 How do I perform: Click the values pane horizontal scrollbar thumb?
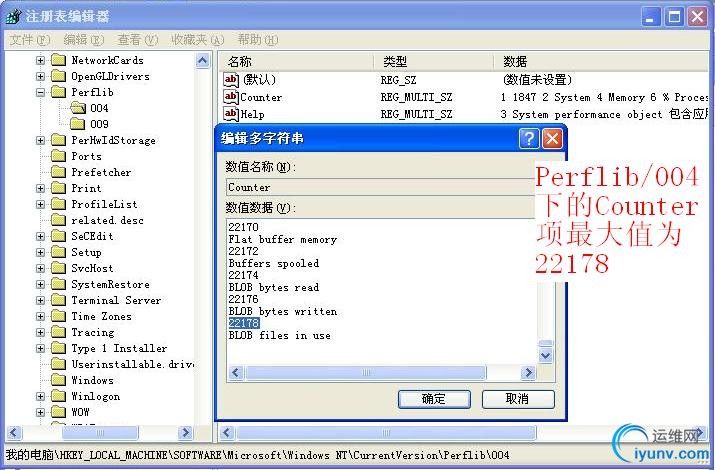tap(386, 432)
